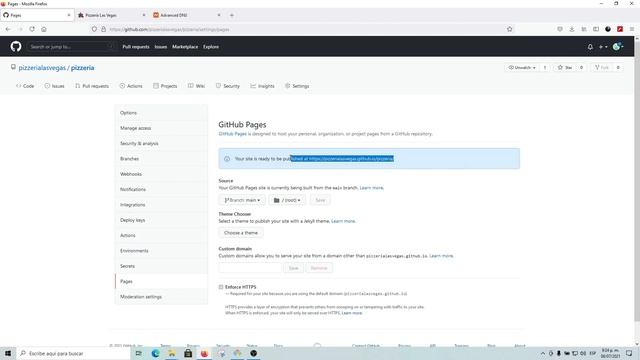Select Branches in settings sidebar
This screenshot has width=640, height=360.
pyautogui.click(x=161, y=159)
